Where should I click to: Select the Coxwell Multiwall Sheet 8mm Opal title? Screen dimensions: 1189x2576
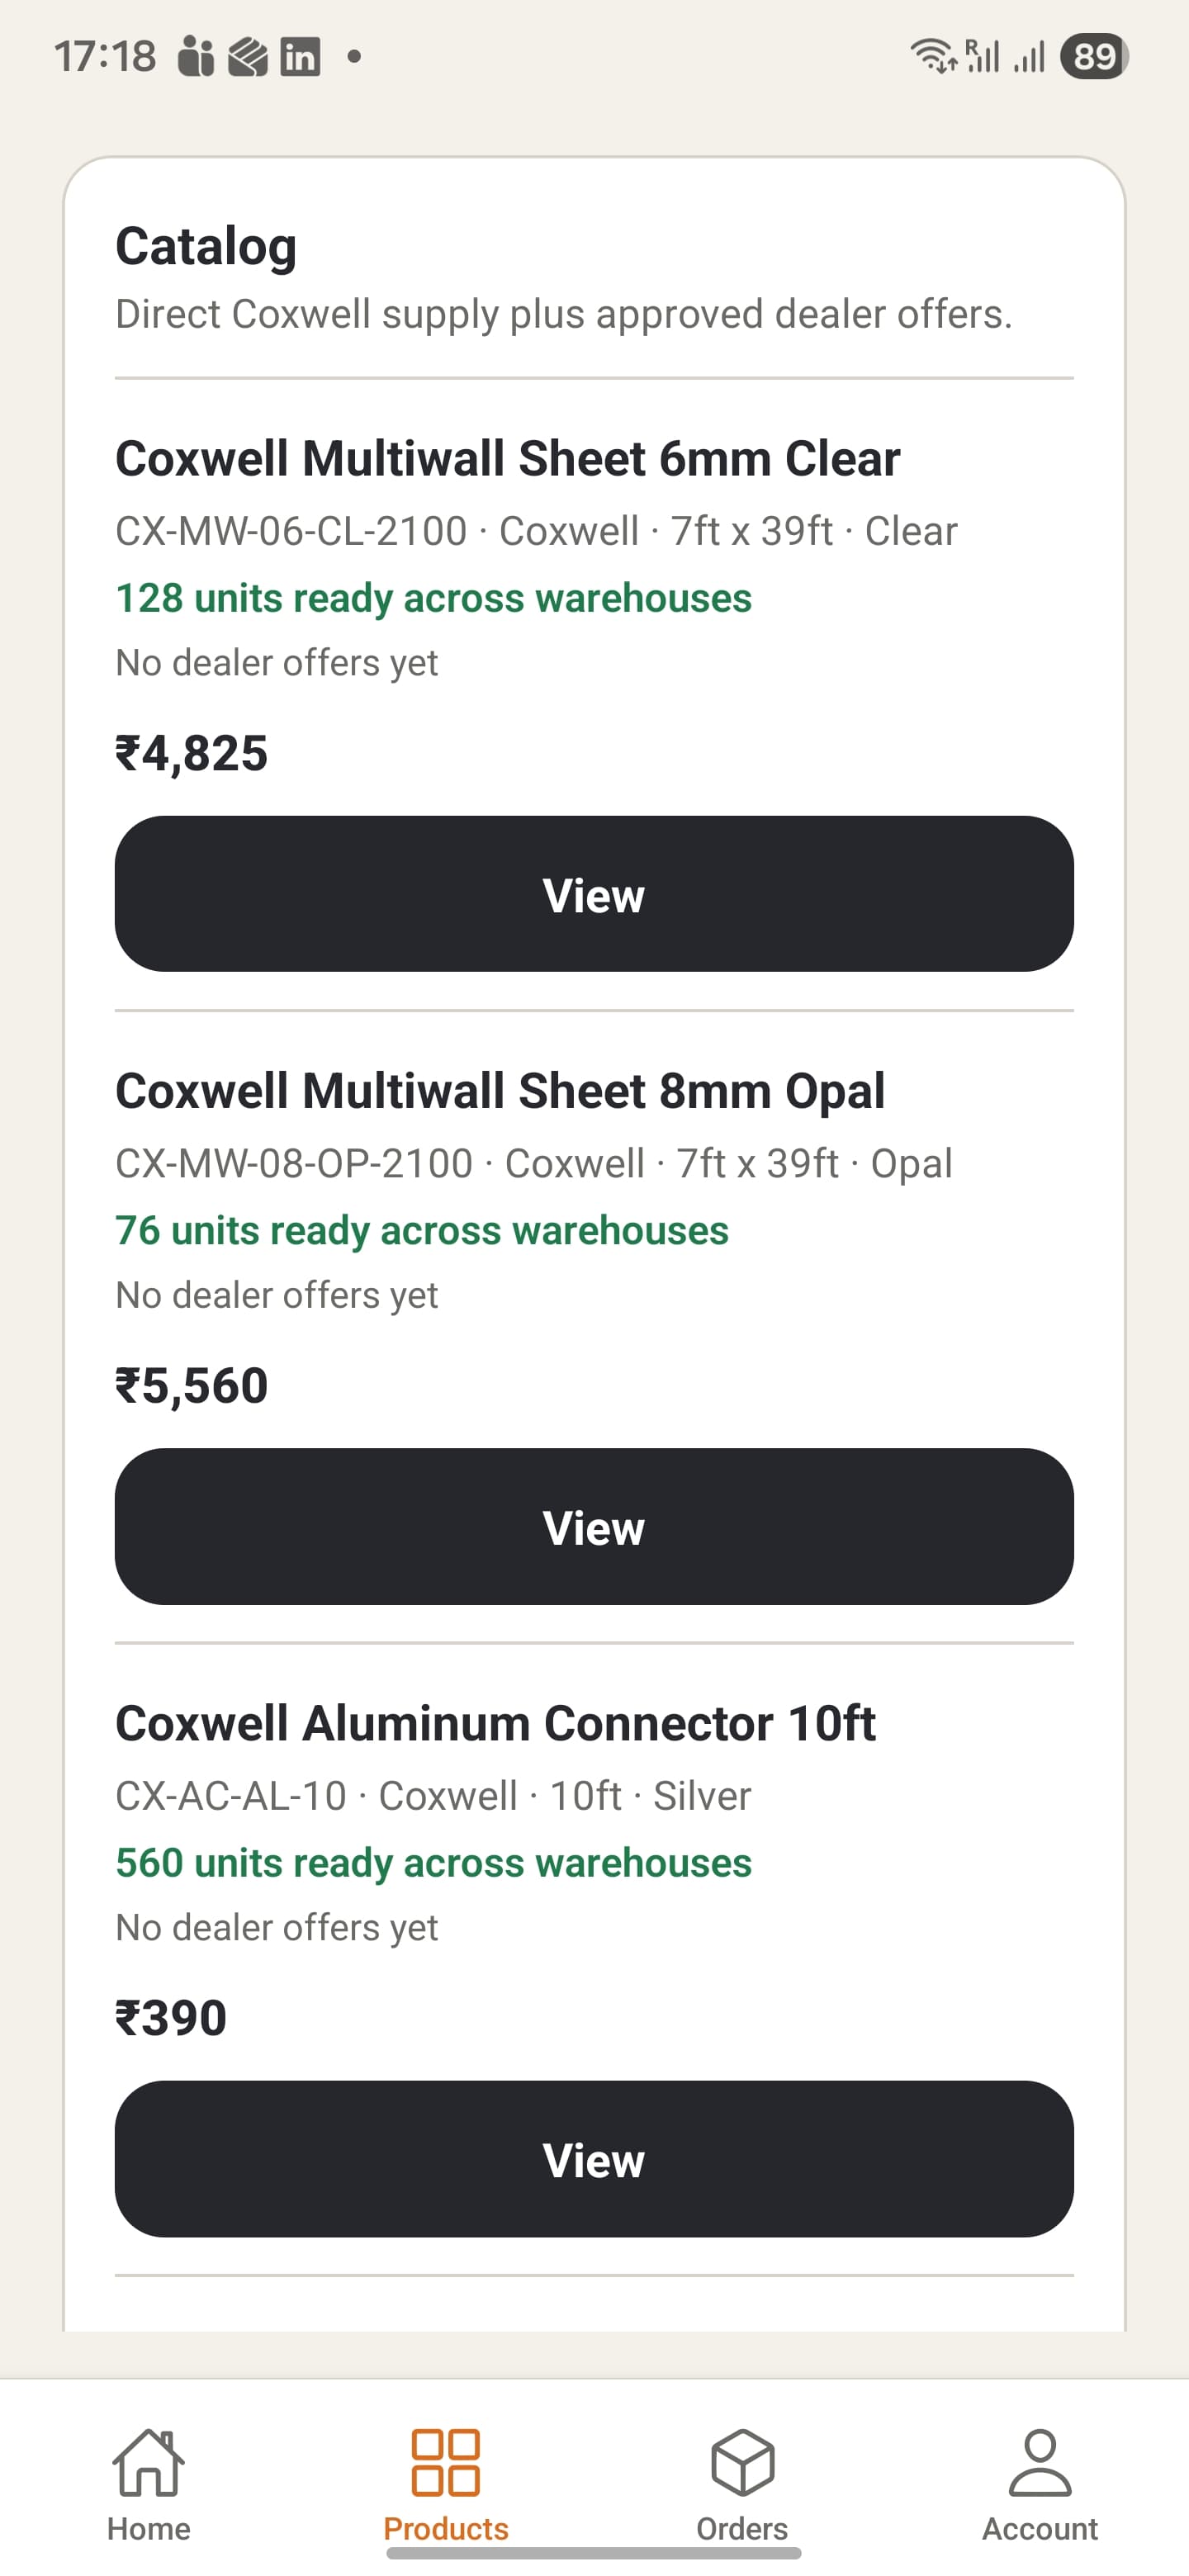[x=501, y=1091]
